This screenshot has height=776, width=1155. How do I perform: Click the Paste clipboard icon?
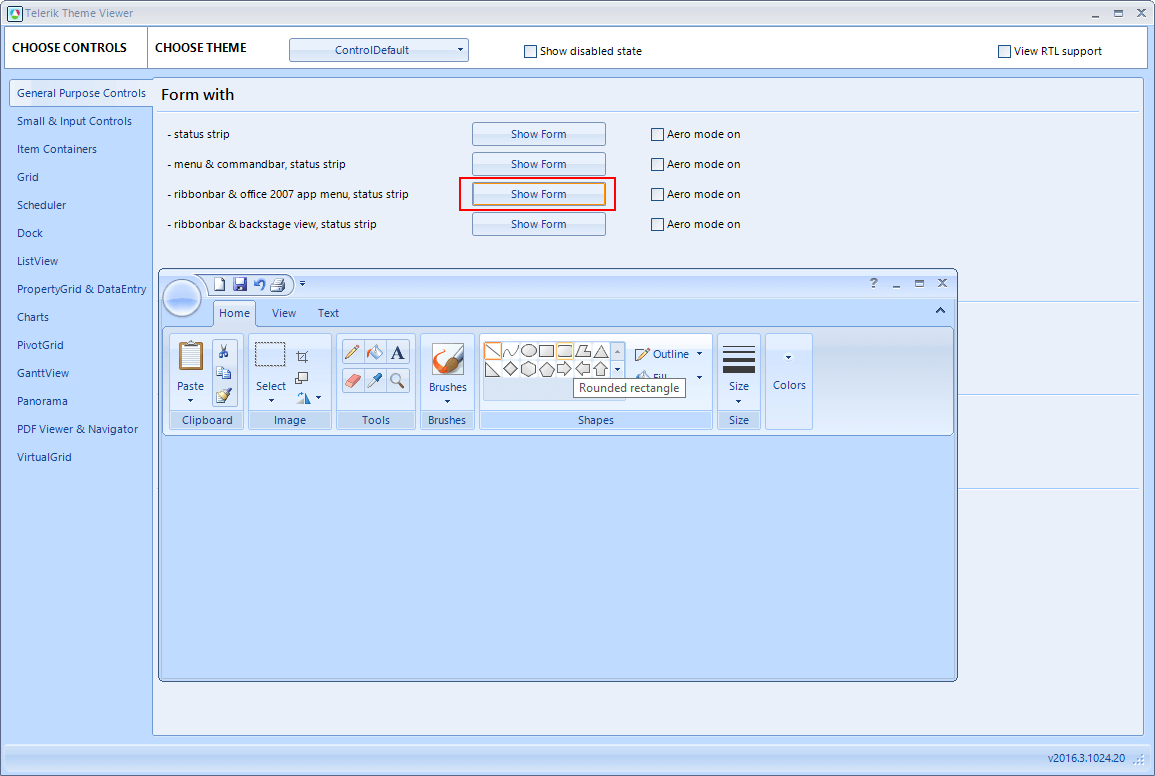click(191, 356)
